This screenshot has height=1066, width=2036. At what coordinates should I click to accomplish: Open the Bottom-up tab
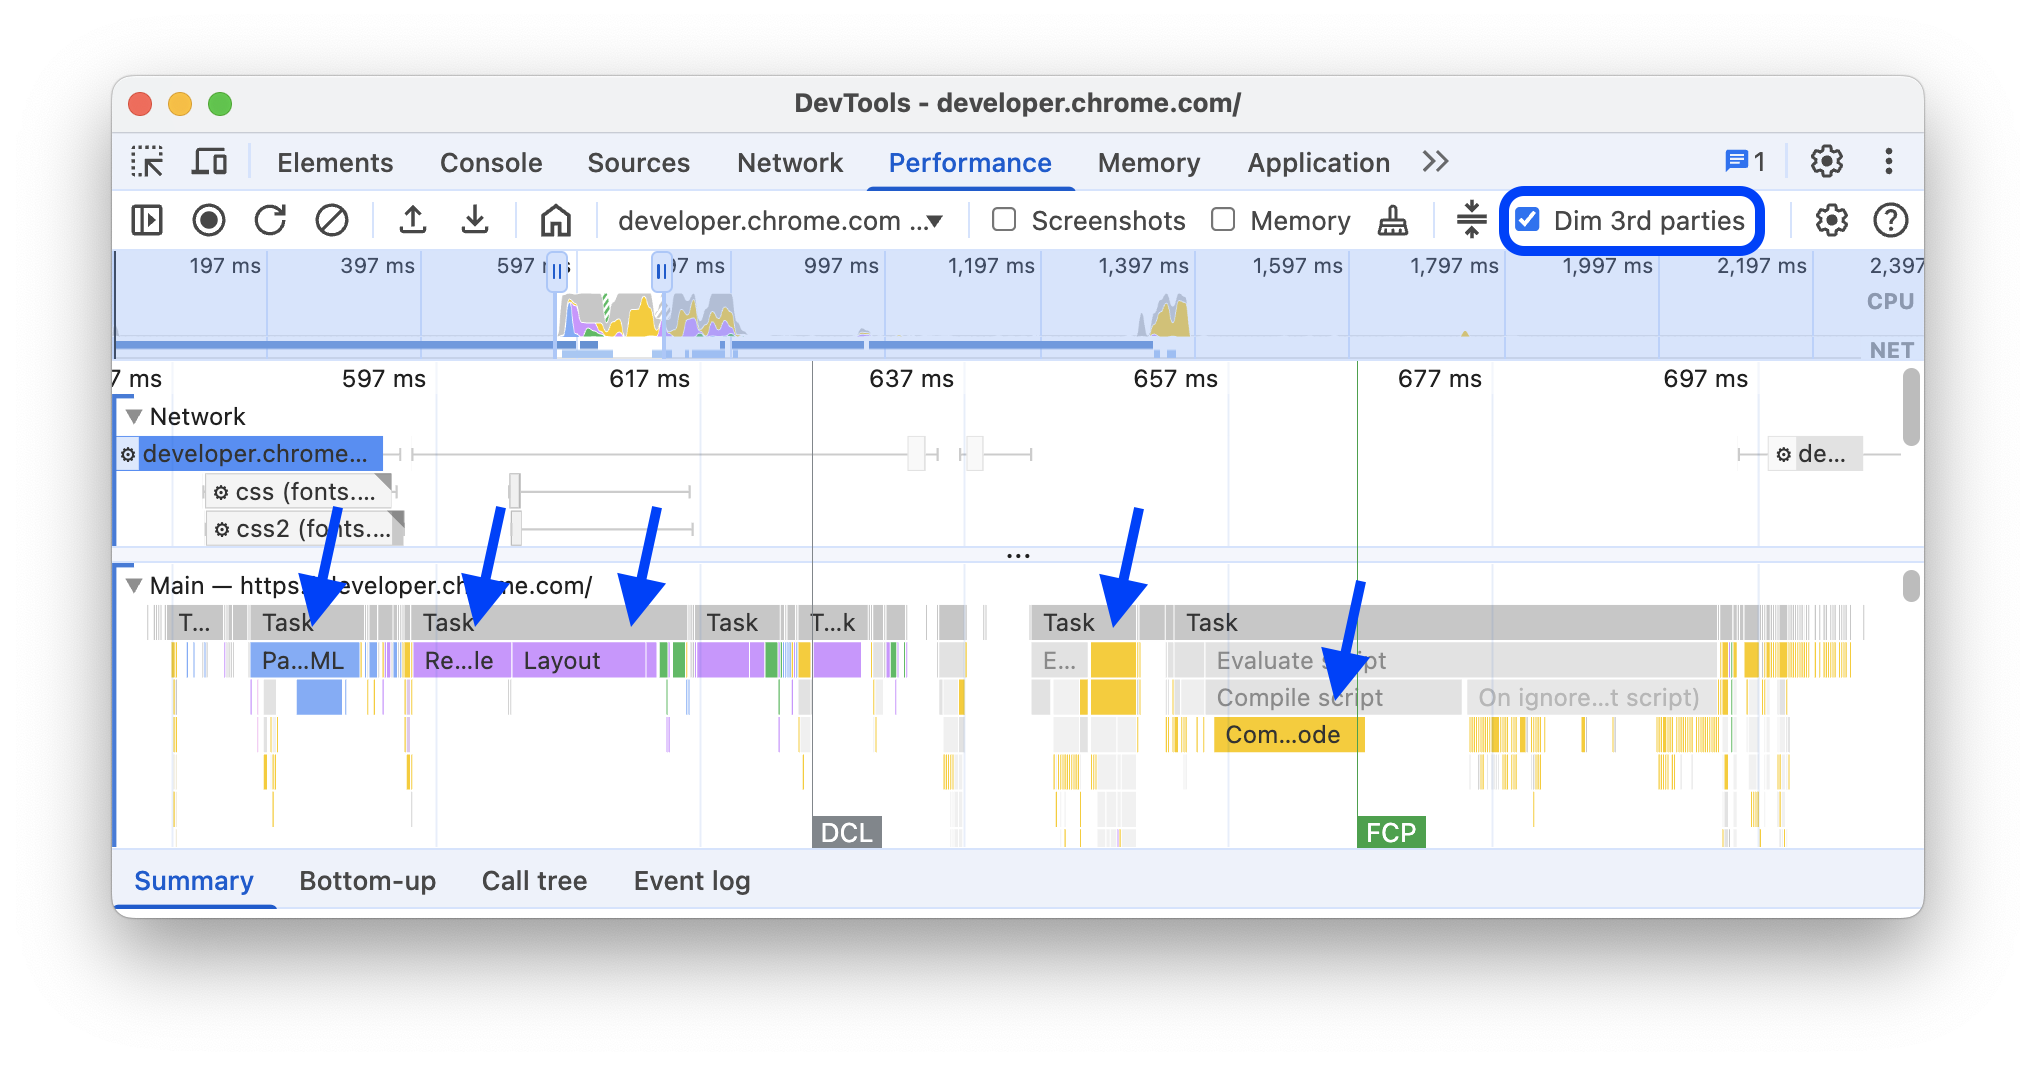[x=367, y=881]
